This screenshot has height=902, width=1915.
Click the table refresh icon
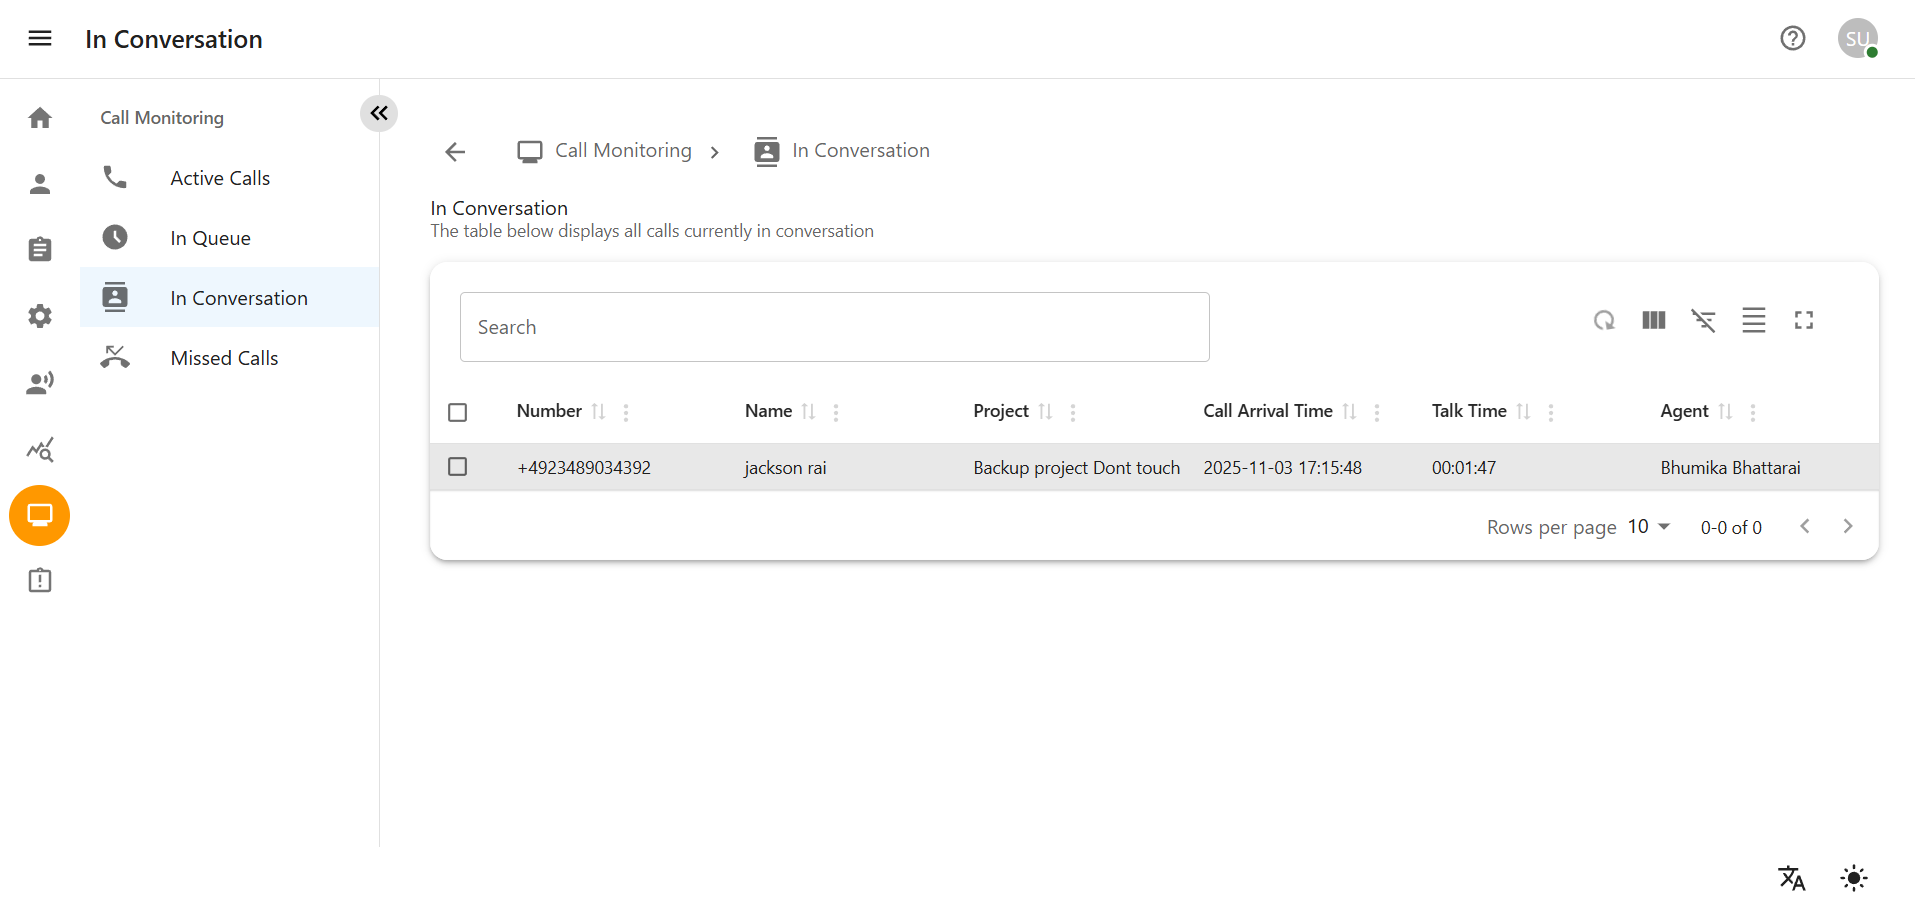pos(1604,320)
